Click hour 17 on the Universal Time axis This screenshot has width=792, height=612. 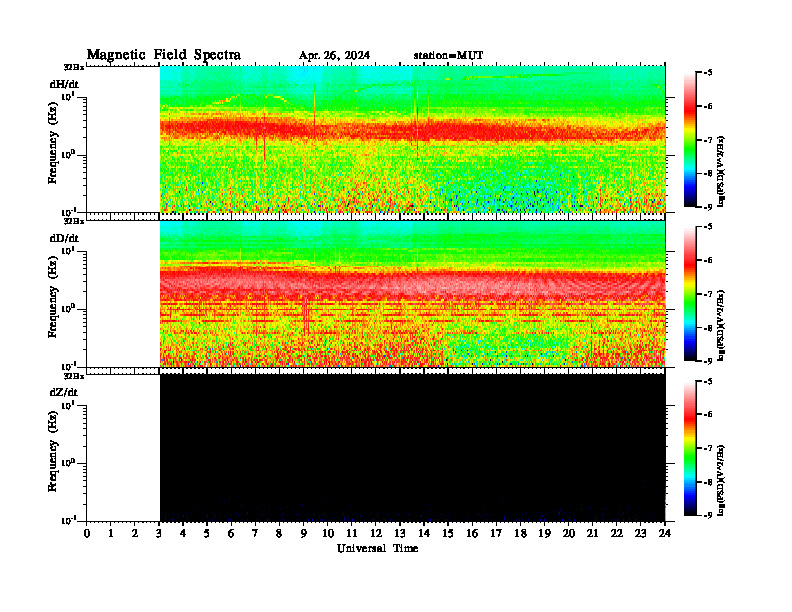[497, 533]
